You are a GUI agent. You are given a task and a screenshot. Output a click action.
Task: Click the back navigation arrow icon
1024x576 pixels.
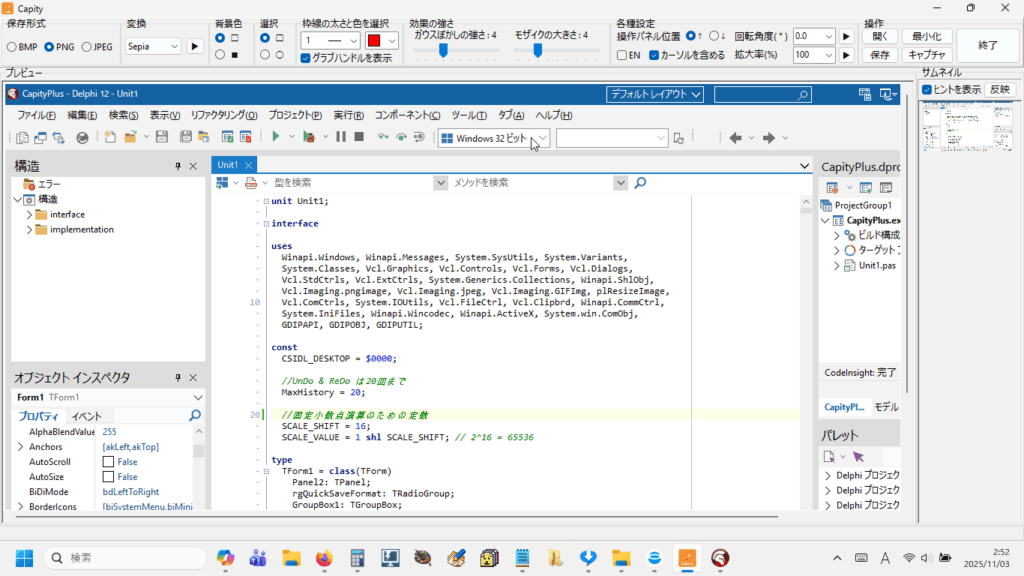coord(735,138)
